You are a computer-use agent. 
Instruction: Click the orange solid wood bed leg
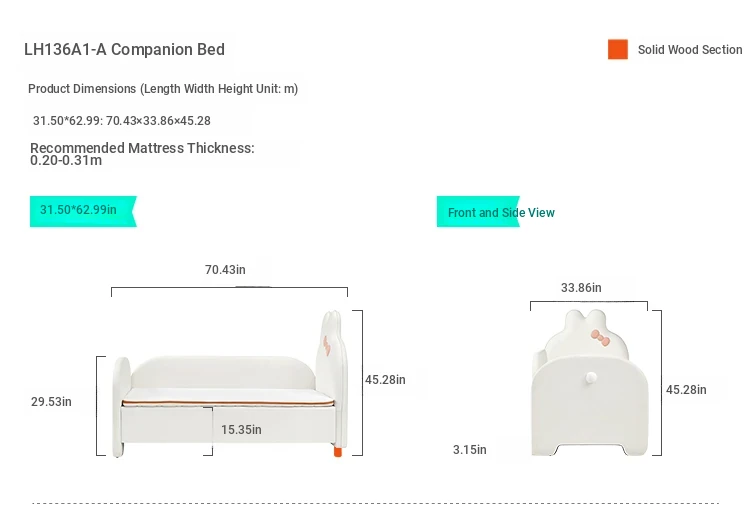point(338,452)
